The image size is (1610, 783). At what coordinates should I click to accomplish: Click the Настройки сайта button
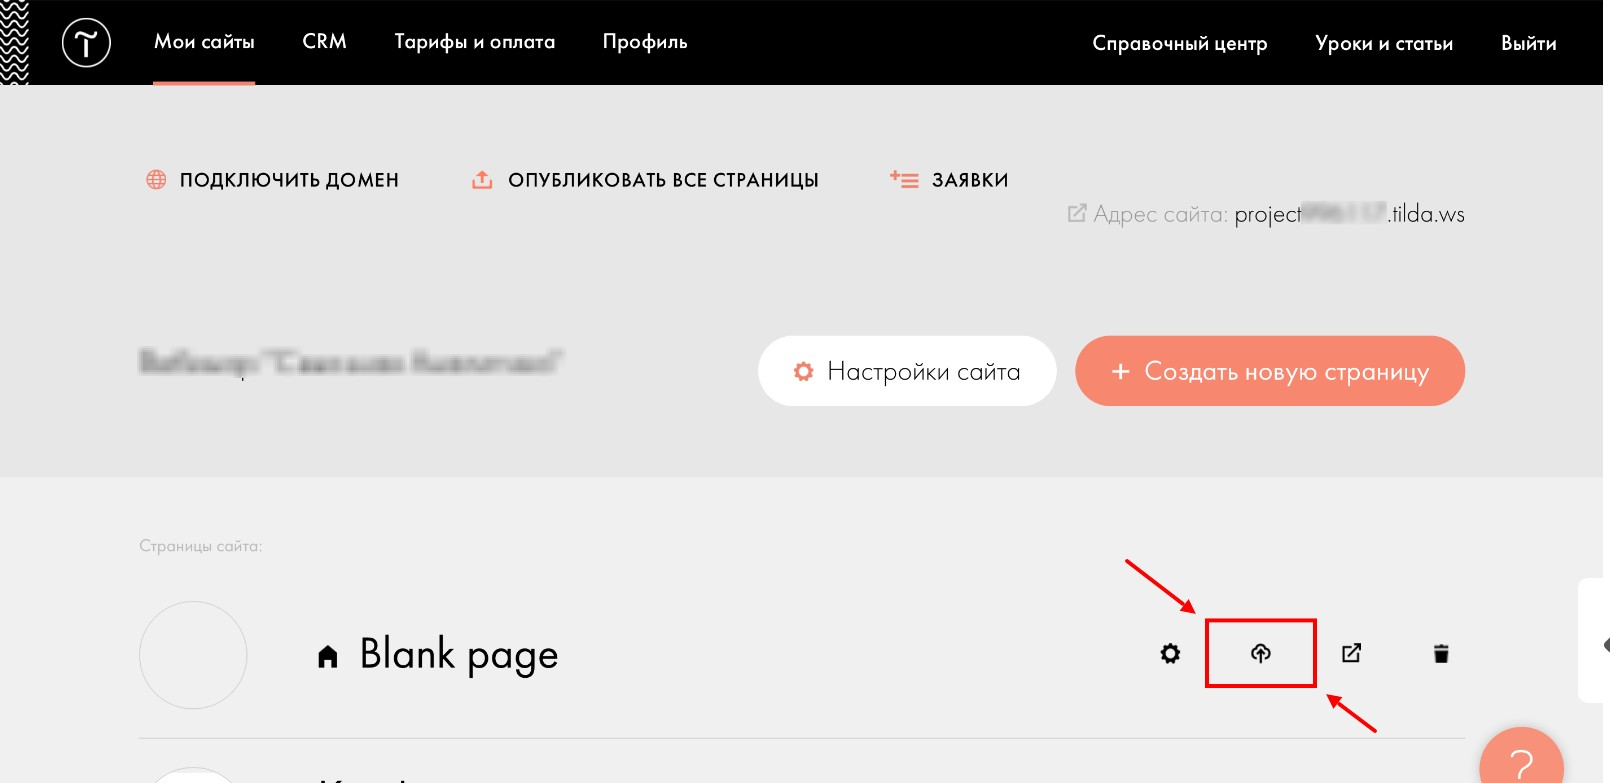907,371
